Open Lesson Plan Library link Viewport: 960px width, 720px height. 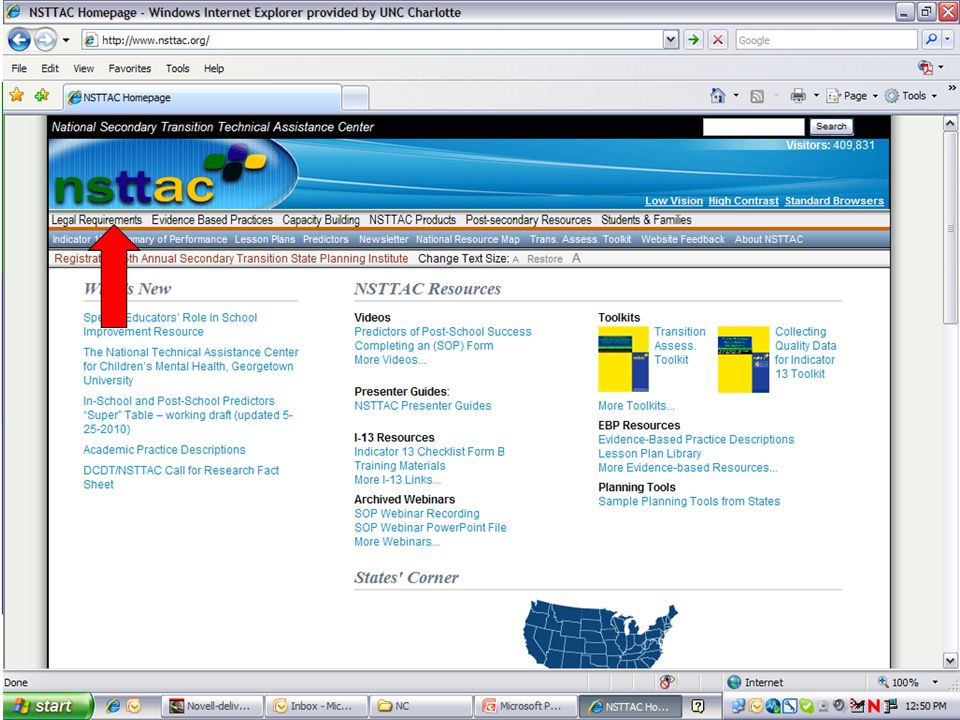tap(650, 454)
